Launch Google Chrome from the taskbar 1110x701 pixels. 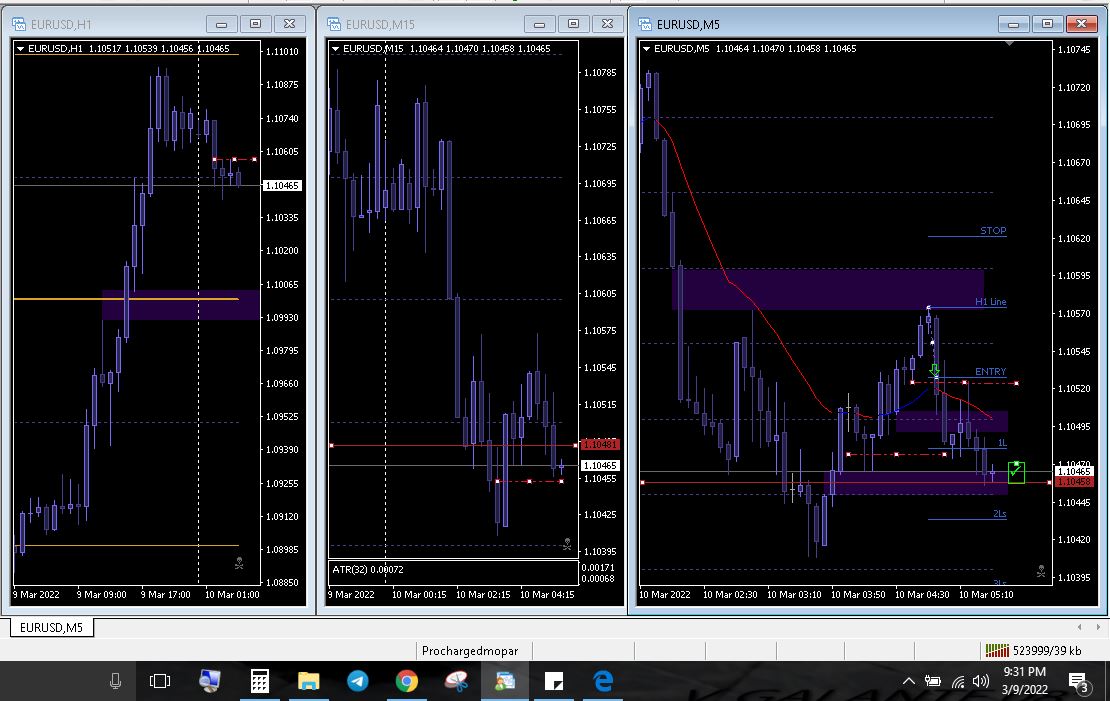point(406,681)
